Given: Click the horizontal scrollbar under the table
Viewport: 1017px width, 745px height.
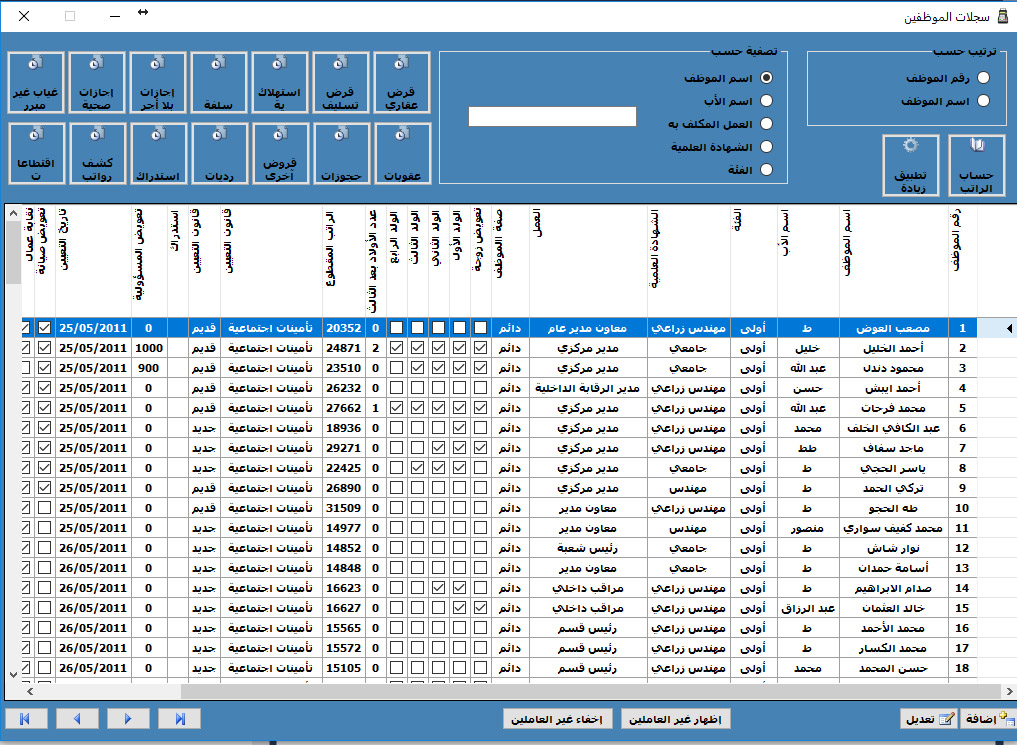Looking at the screenshot, I should tap(590, 690).
